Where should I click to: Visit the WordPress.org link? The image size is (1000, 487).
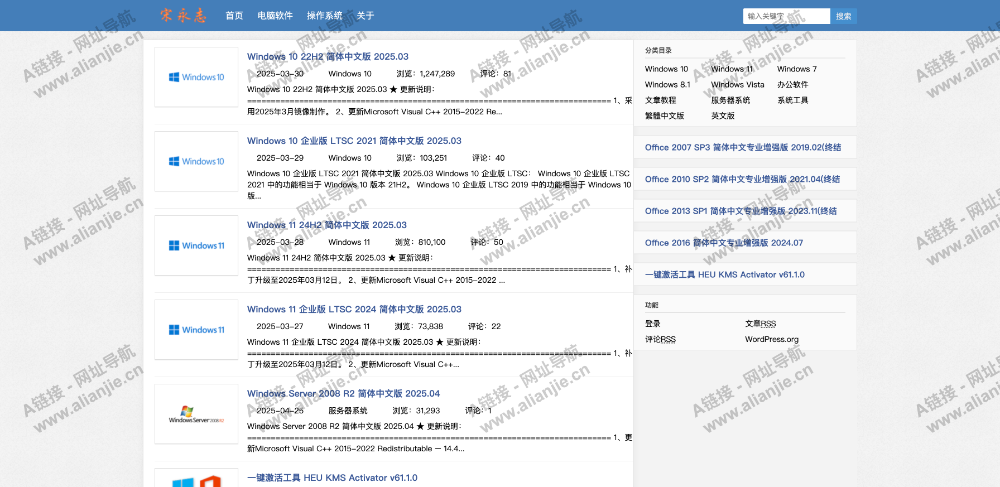[772, 340]
